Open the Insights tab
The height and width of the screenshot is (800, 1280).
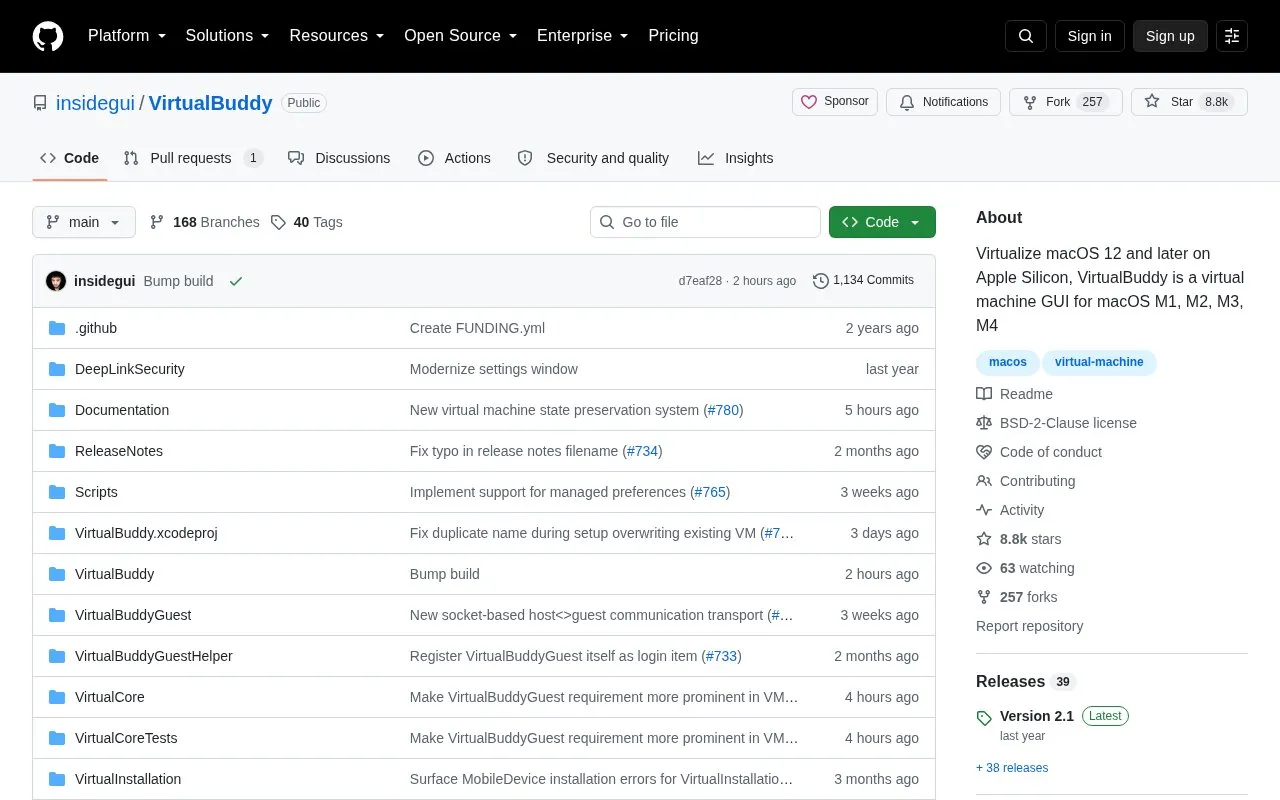click(x=736, y=158)
